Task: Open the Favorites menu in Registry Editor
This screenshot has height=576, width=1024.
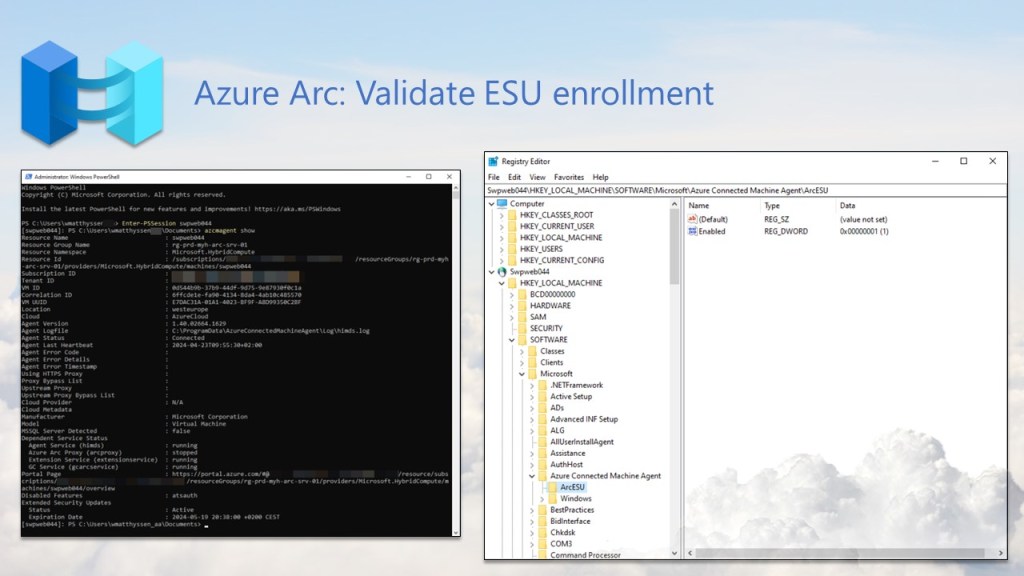Action: pyautogui.click(x=568, y=177)
